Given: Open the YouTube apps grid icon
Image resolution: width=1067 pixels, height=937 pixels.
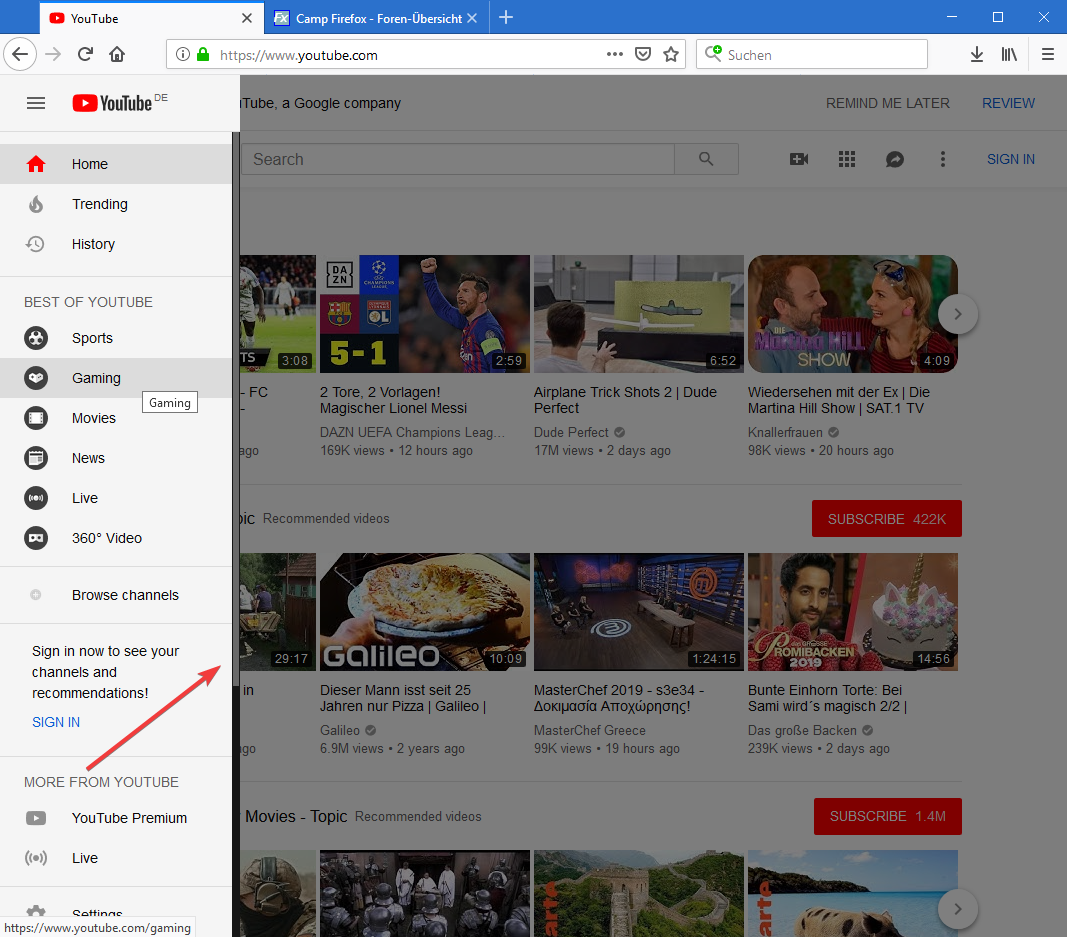Looking at the screenshot, I should pos(847,159).
